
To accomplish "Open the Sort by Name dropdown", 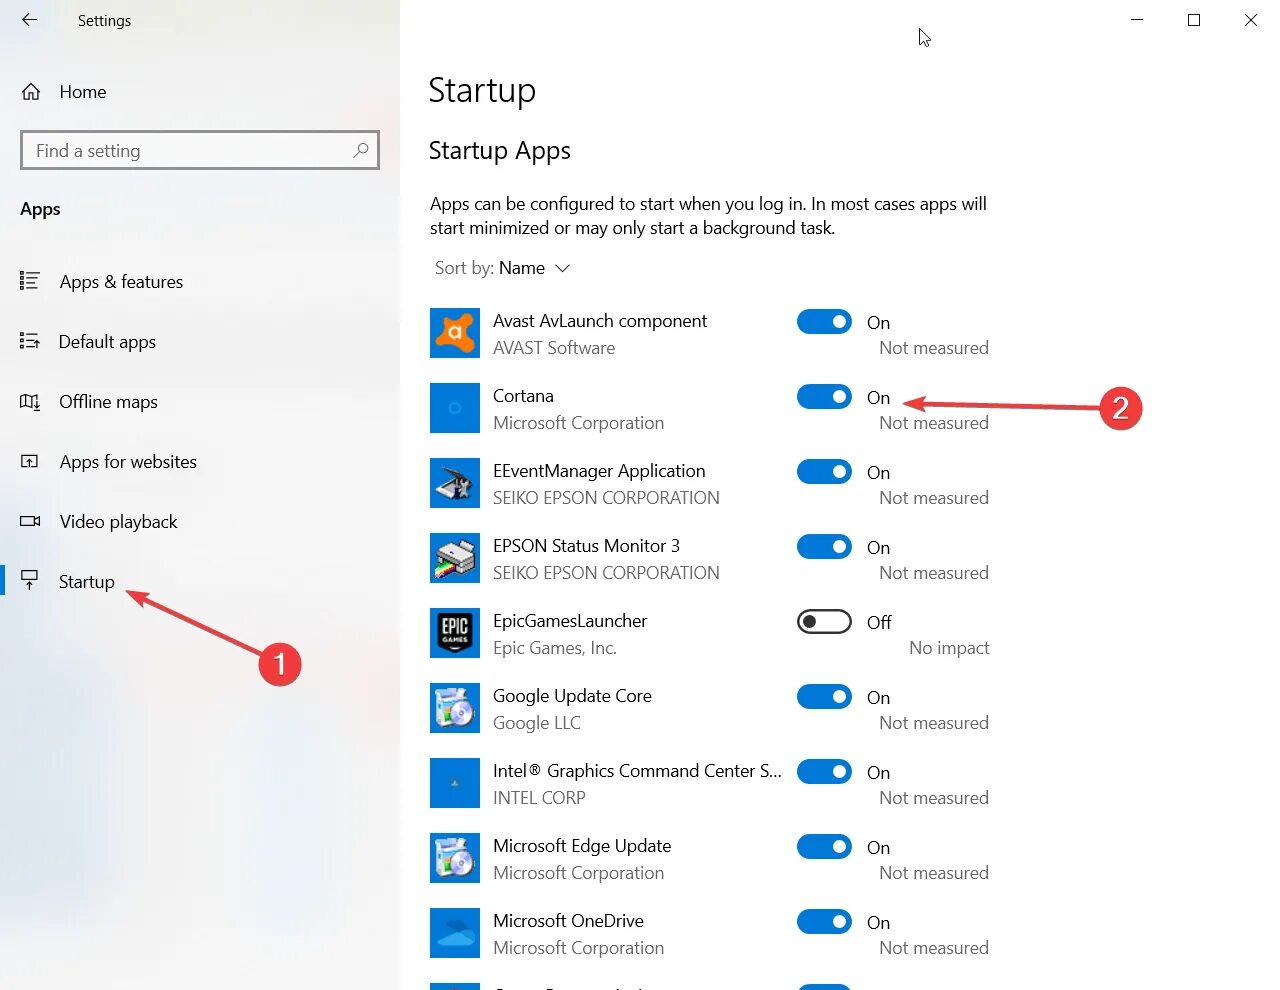I will click(x=503, y=268).
